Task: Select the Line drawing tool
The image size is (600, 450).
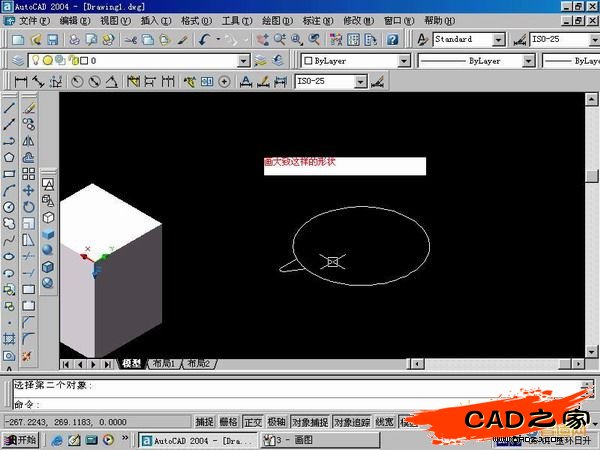Action: 9,107
